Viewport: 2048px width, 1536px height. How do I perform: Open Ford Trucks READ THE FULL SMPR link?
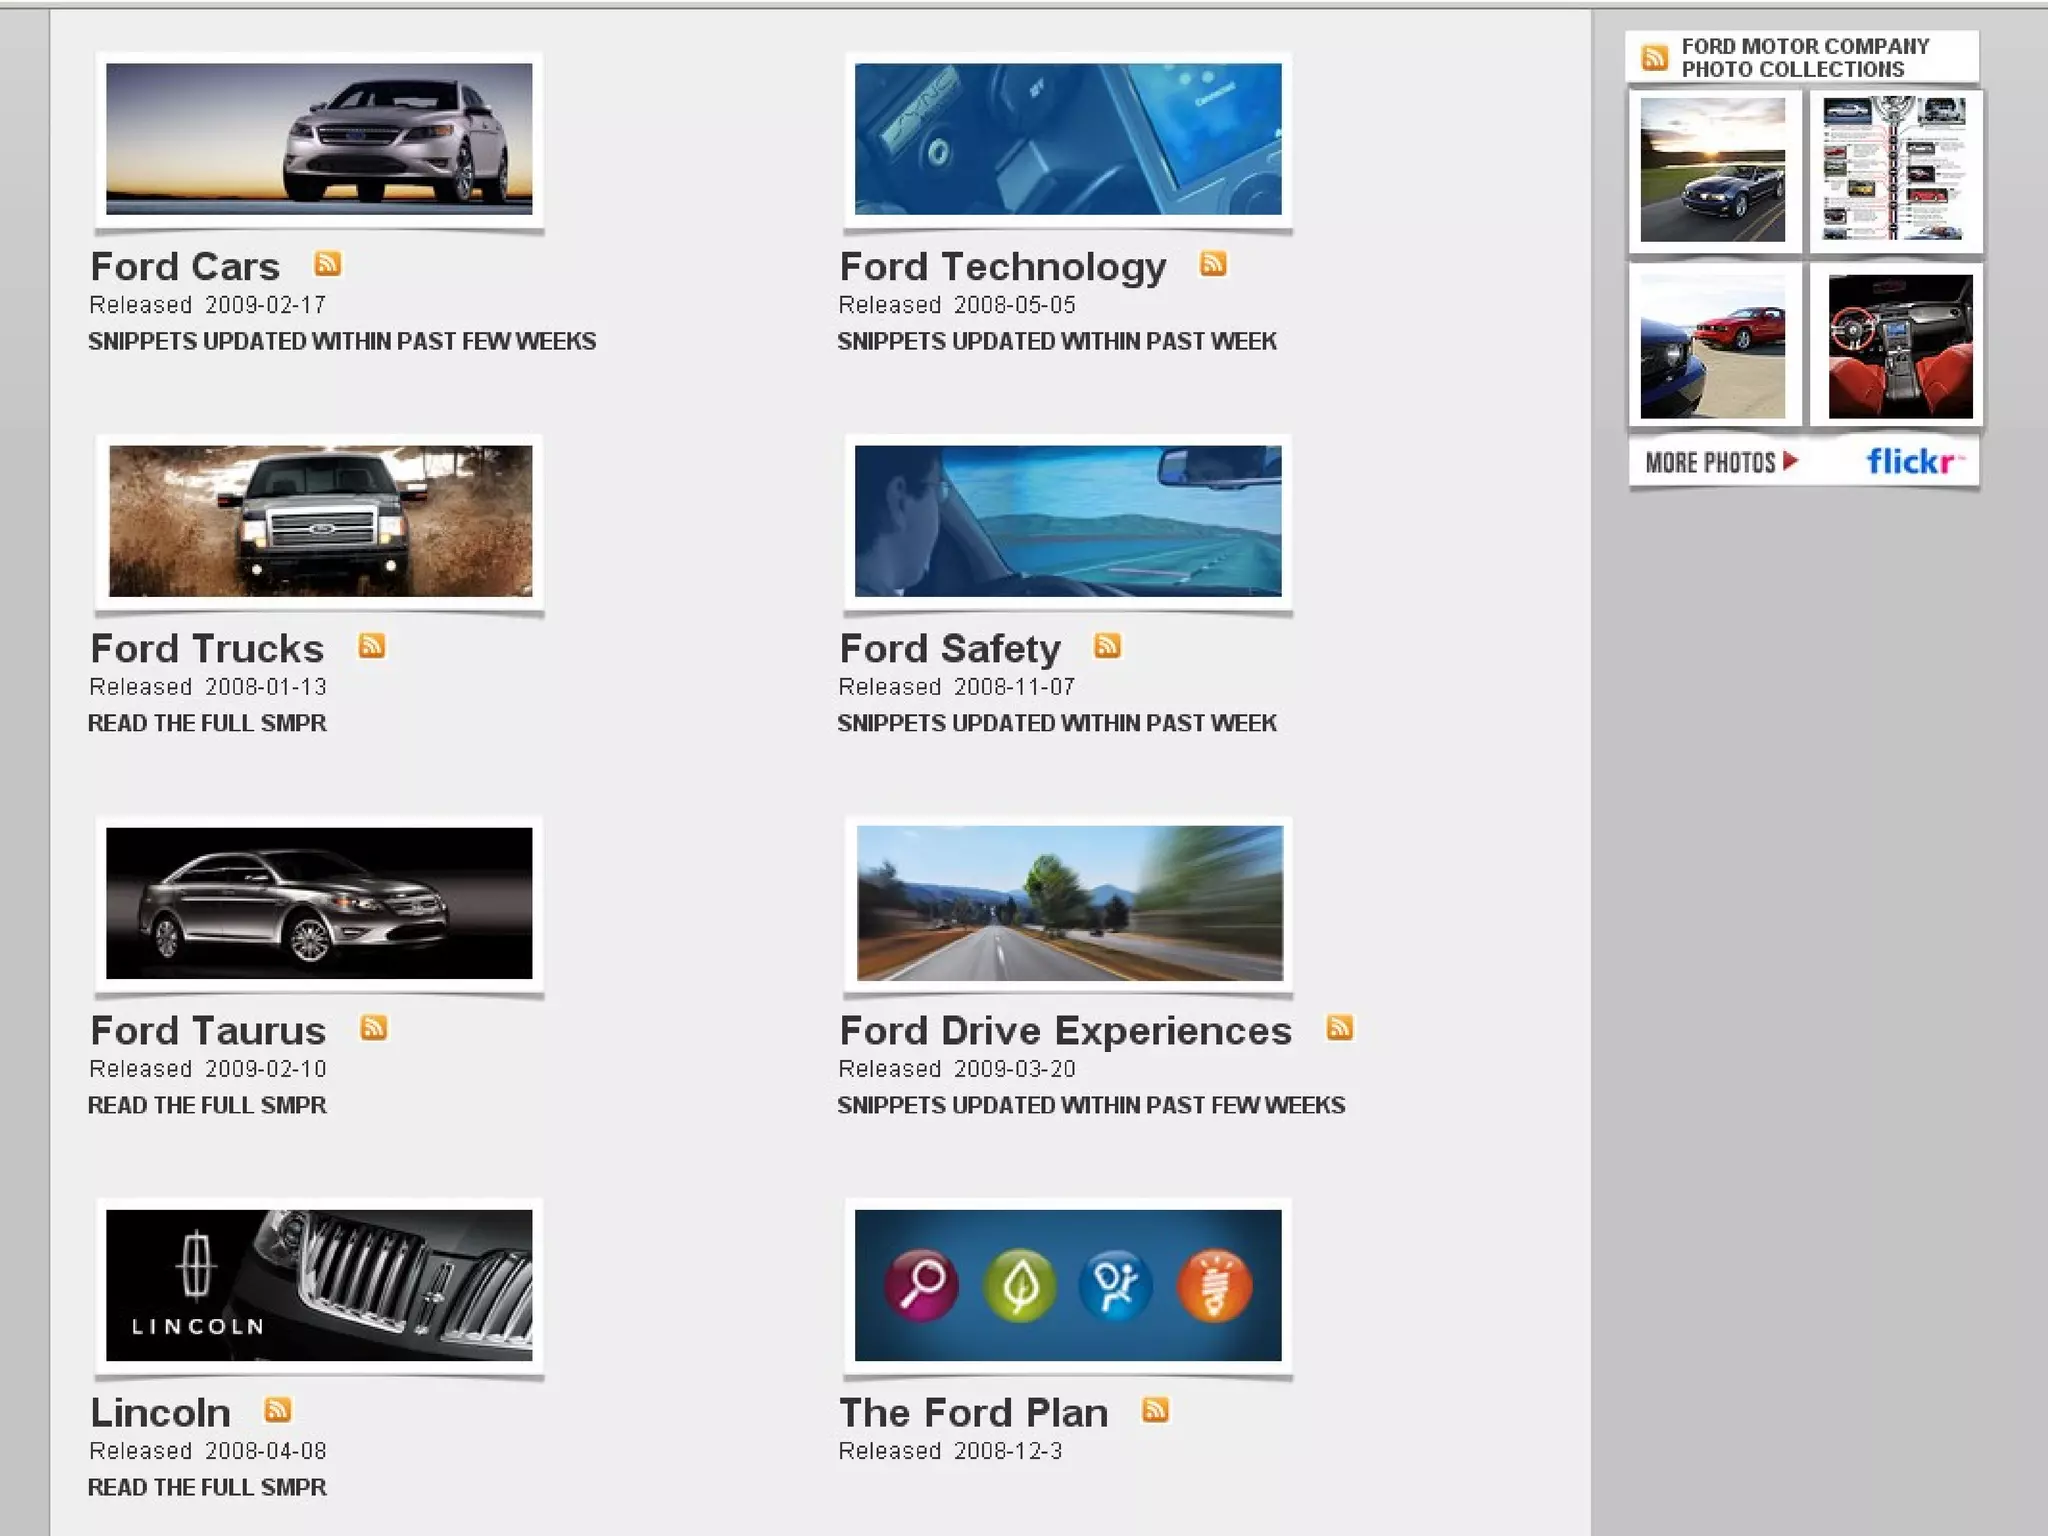click(207, 723)
